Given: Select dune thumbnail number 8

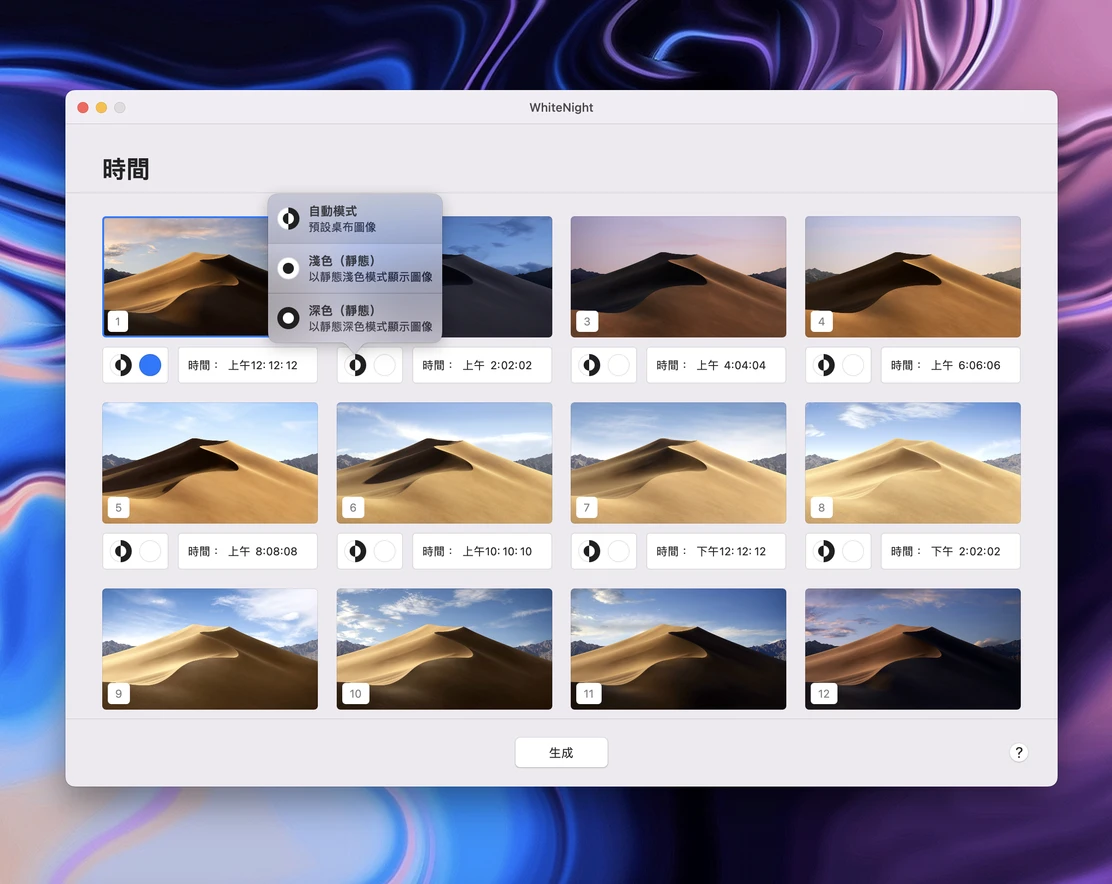Looking at the screenshot, I should pos(913,463).
